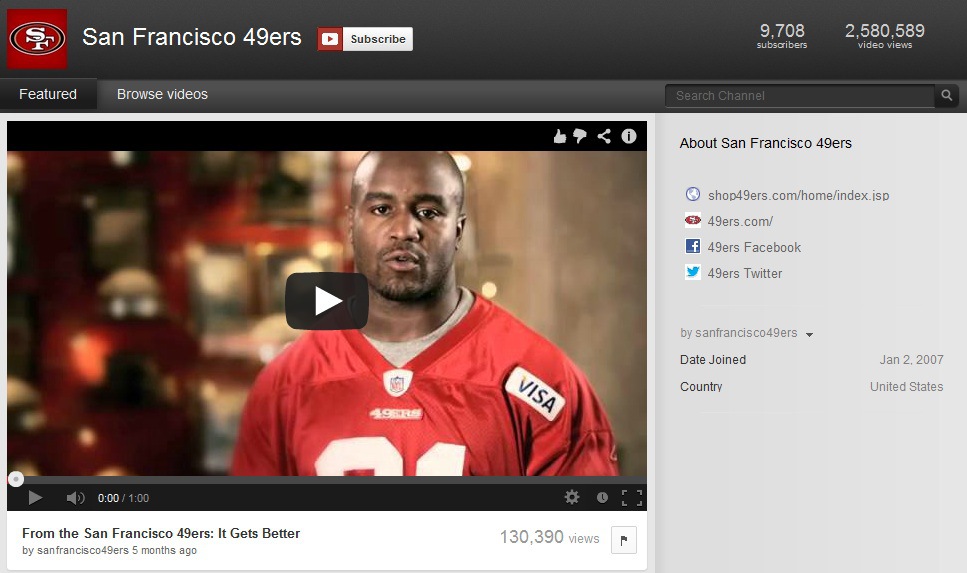
Task: Click the Country value United States
Action: (907, 387)
